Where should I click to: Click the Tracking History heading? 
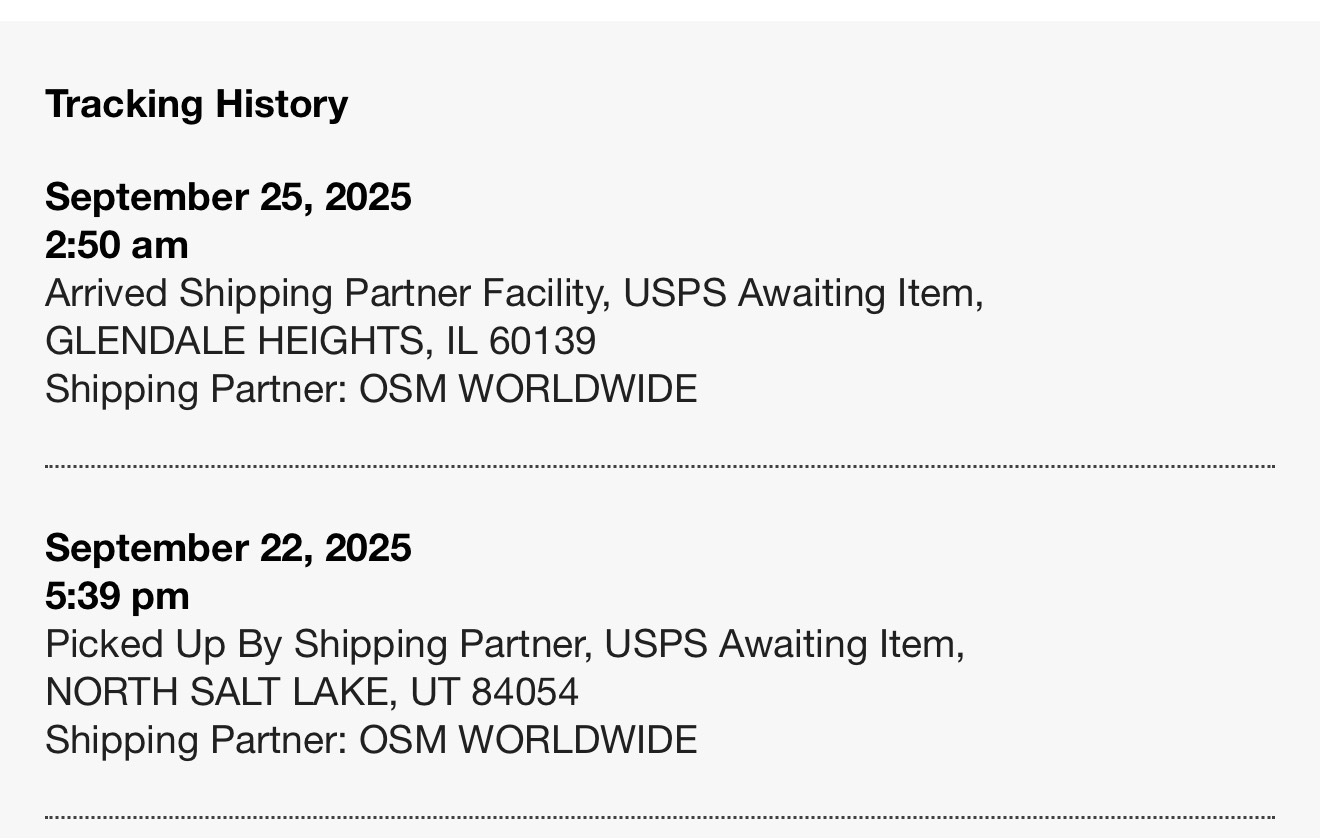[196, 104]
